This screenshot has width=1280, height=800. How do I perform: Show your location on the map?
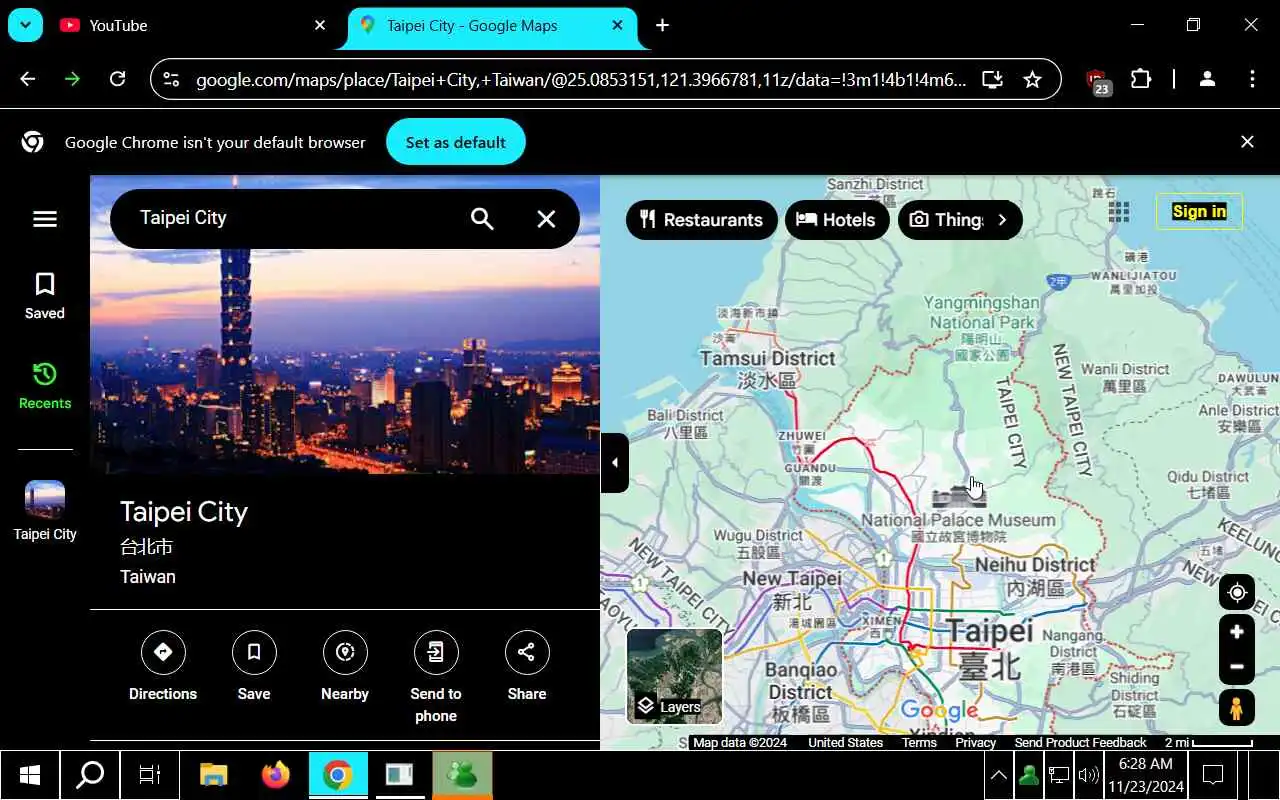pyautogui.click(x=1237, y=593)
